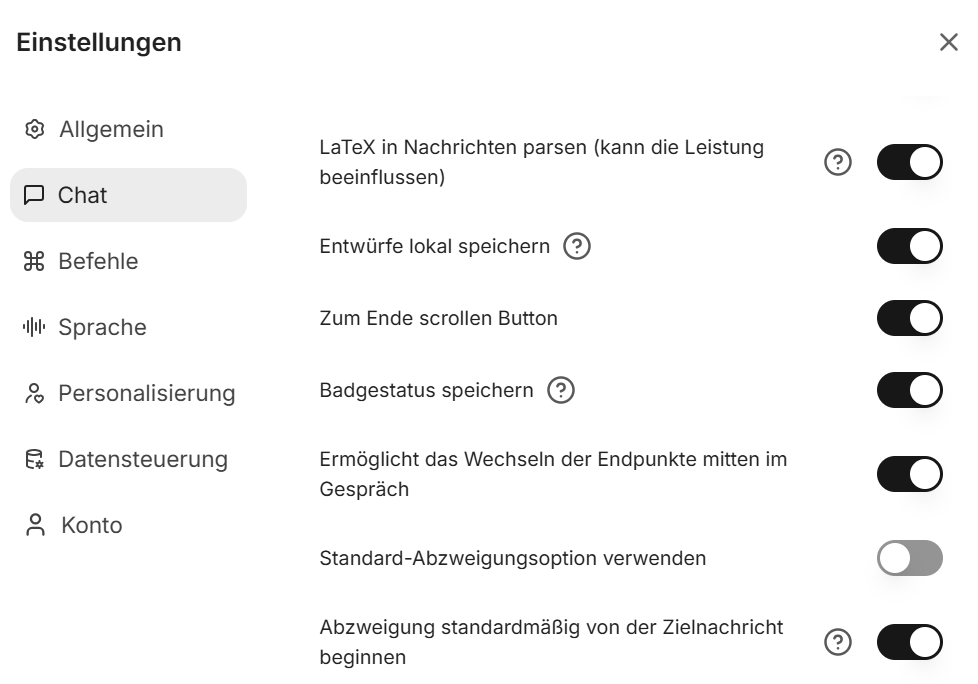Toggle switching endpoints mid-conversation off
Viewport: 978px width, 684px height.
click(910, 474)
